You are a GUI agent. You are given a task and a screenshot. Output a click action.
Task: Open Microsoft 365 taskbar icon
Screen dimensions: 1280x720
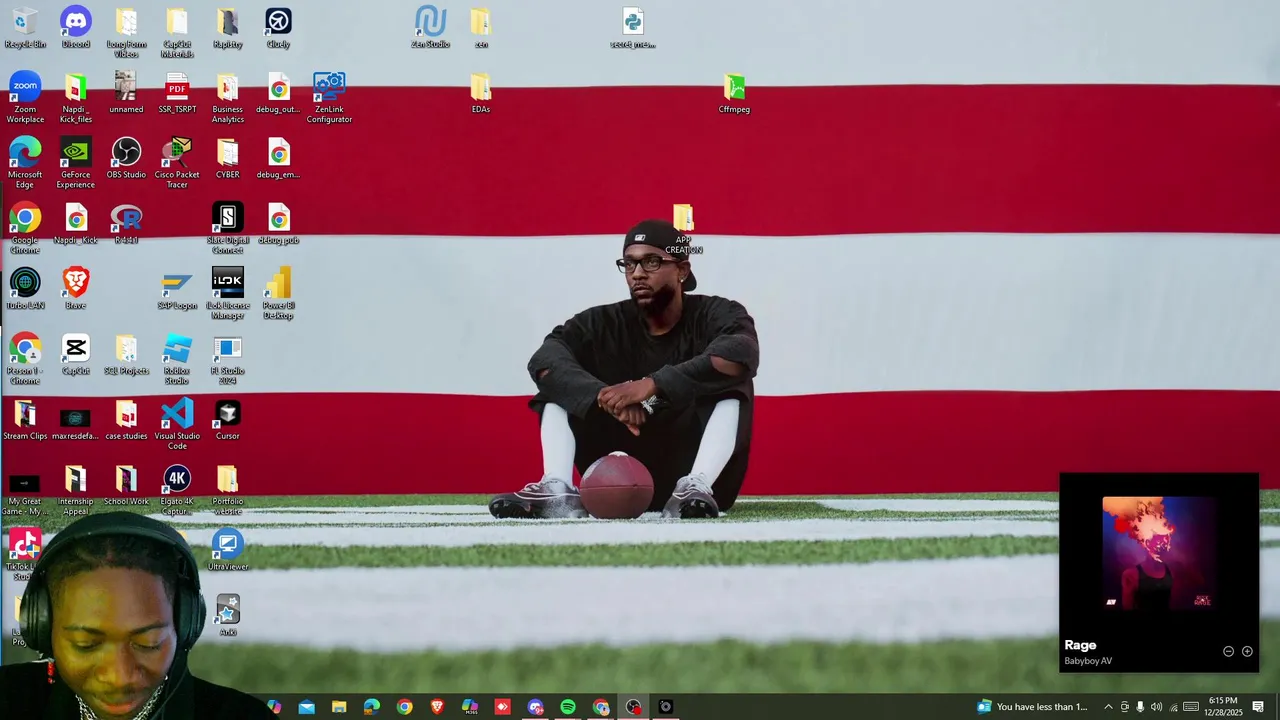click(x=470, y=707)
